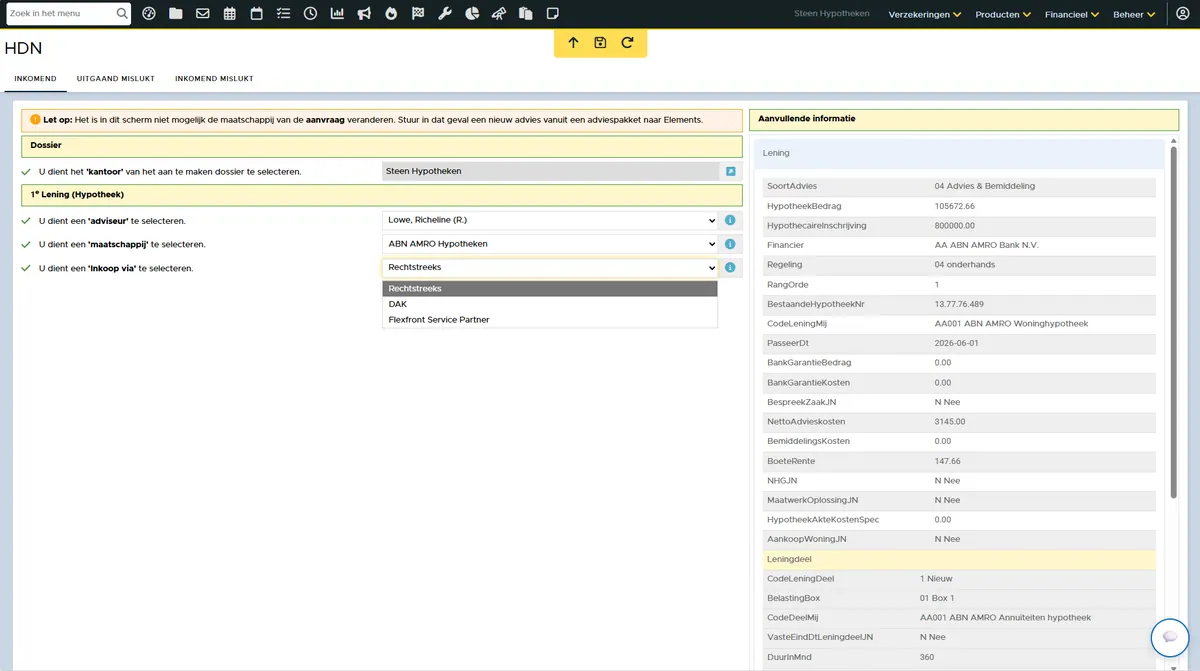The width and height of the screenshot is (1200, 671).
Task: Click the info icon beside Inkoop via dropdown
Action: coord(730,268)
